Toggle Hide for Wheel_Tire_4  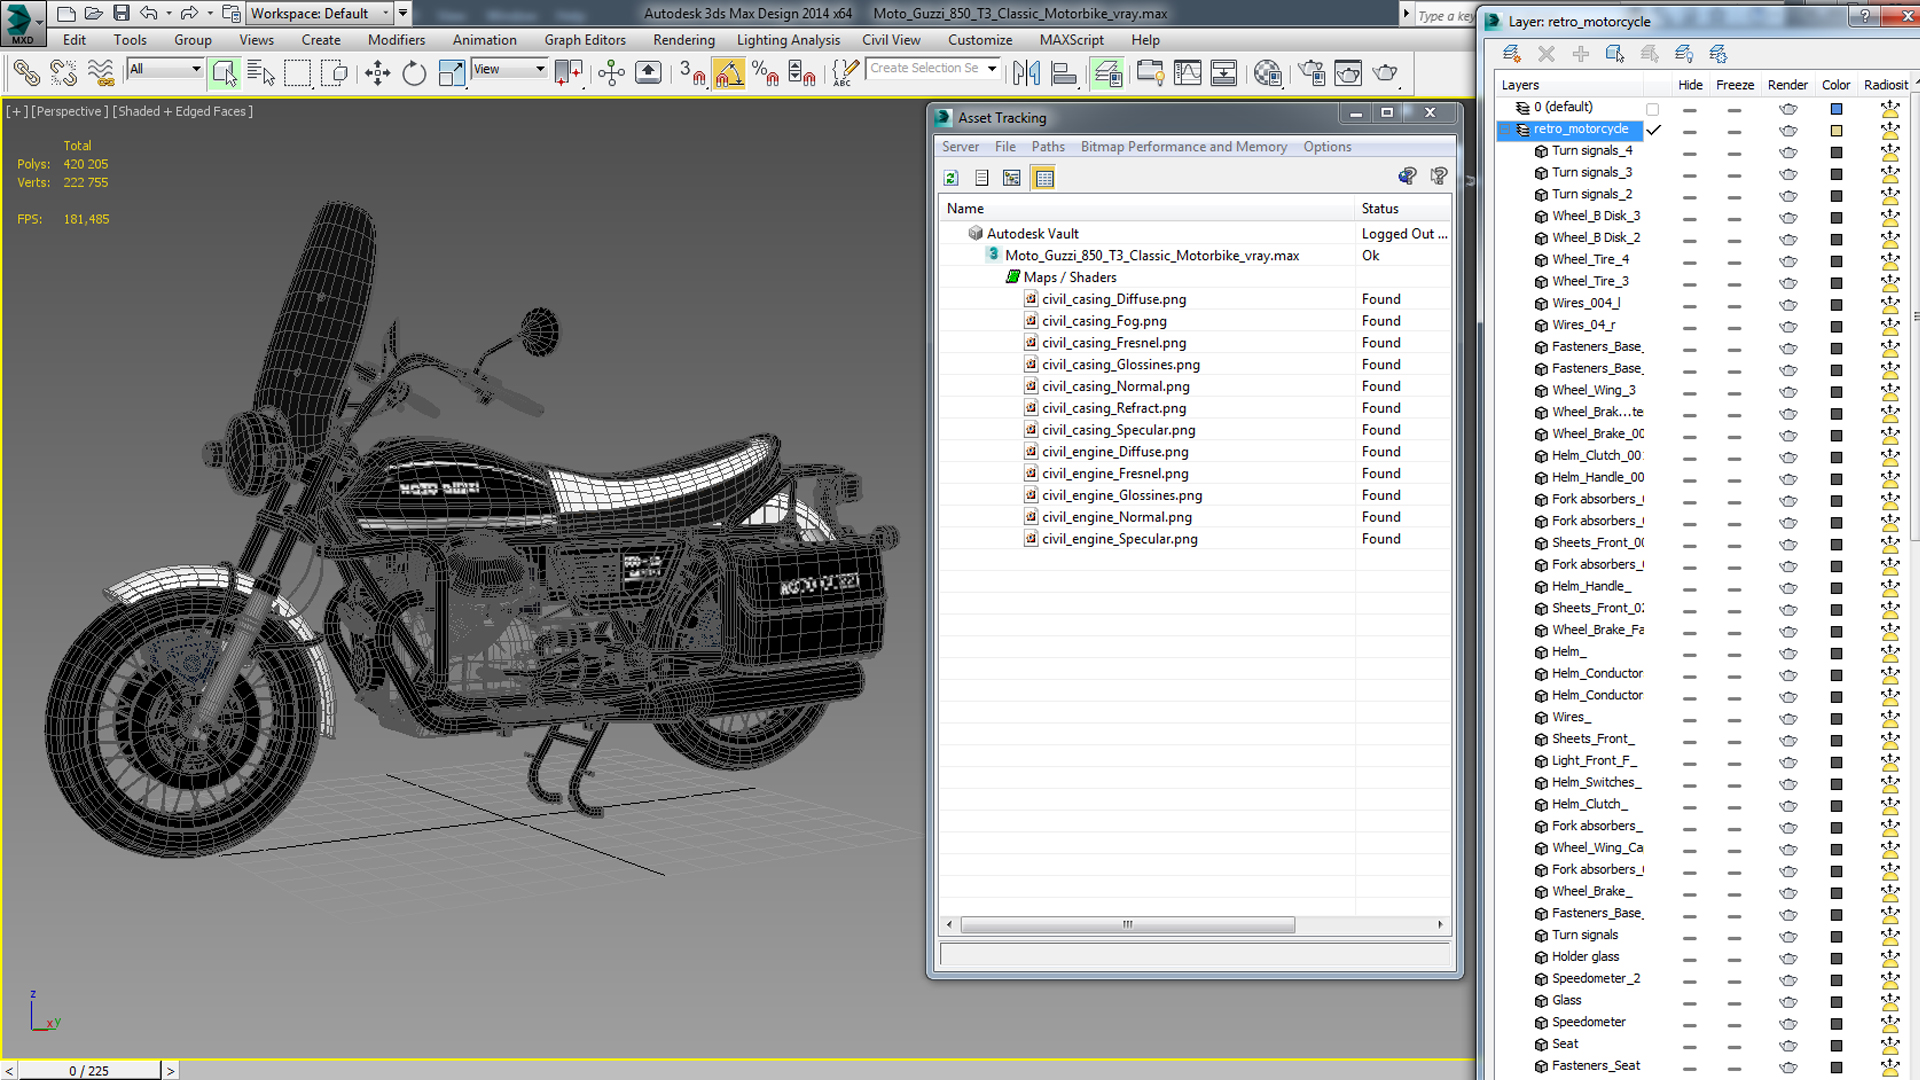click(1689, 262)
